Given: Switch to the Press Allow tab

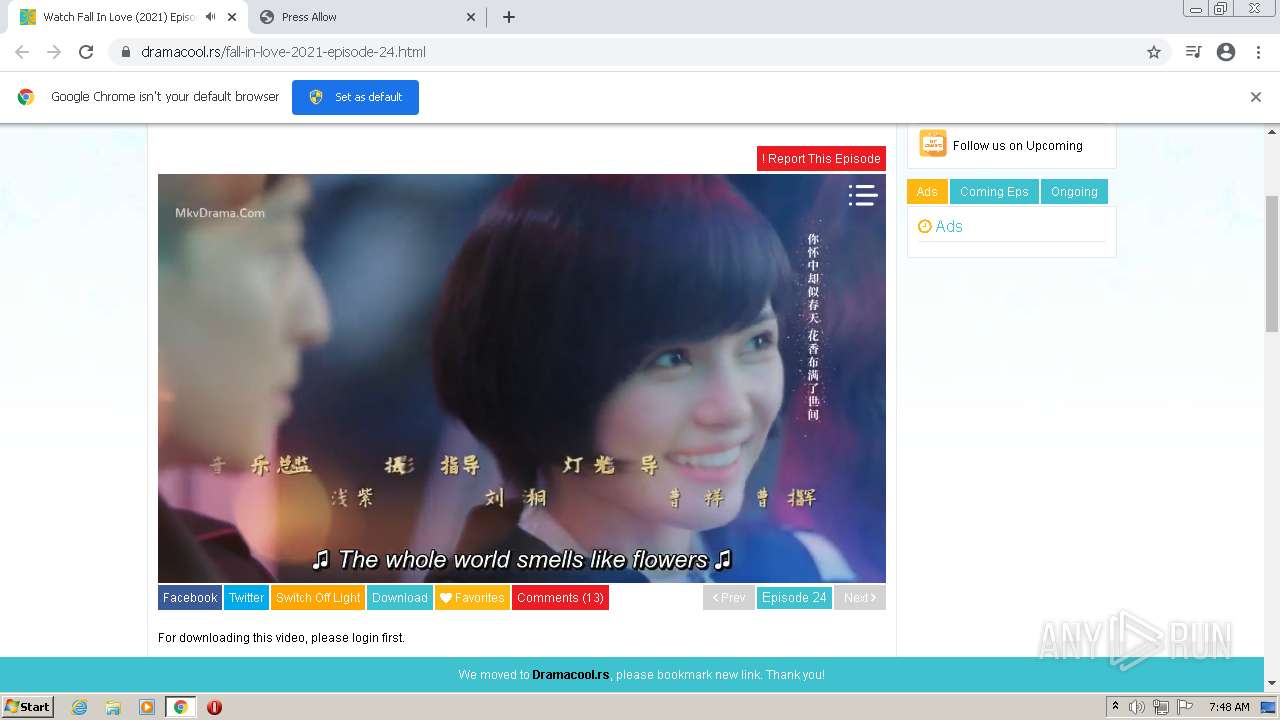Looking at the screenshot, I should point(366,17).
